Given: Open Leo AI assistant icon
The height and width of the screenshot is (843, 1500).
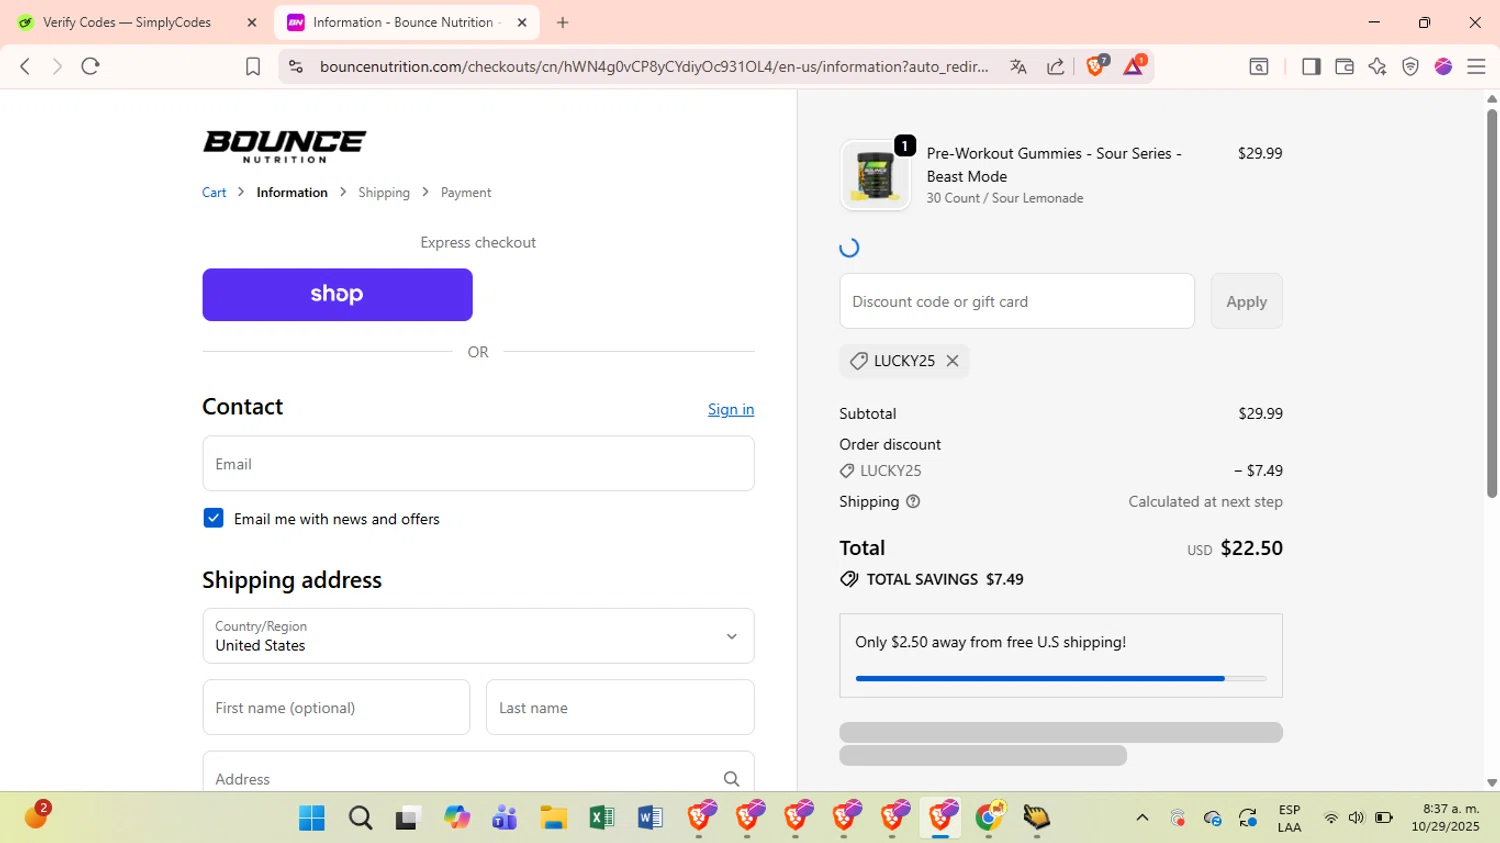Looking at the screenshot, I should coord(1377,66).
